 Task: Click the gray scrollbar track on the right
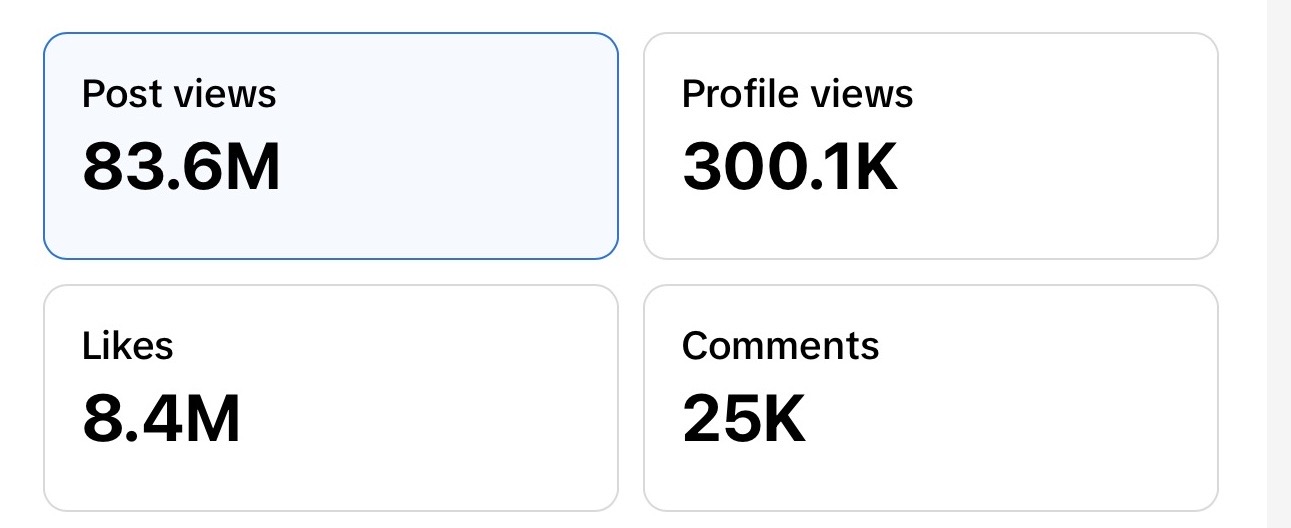coord(1279,264)
